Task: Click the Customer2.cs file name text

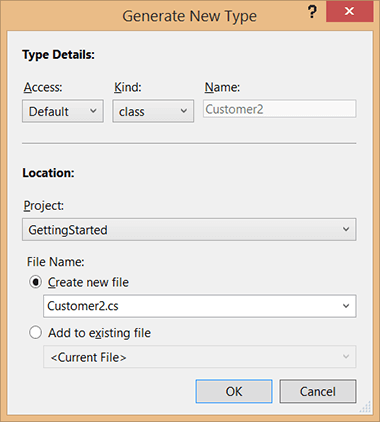Action: pyautogui.click(x=83, y=306)
